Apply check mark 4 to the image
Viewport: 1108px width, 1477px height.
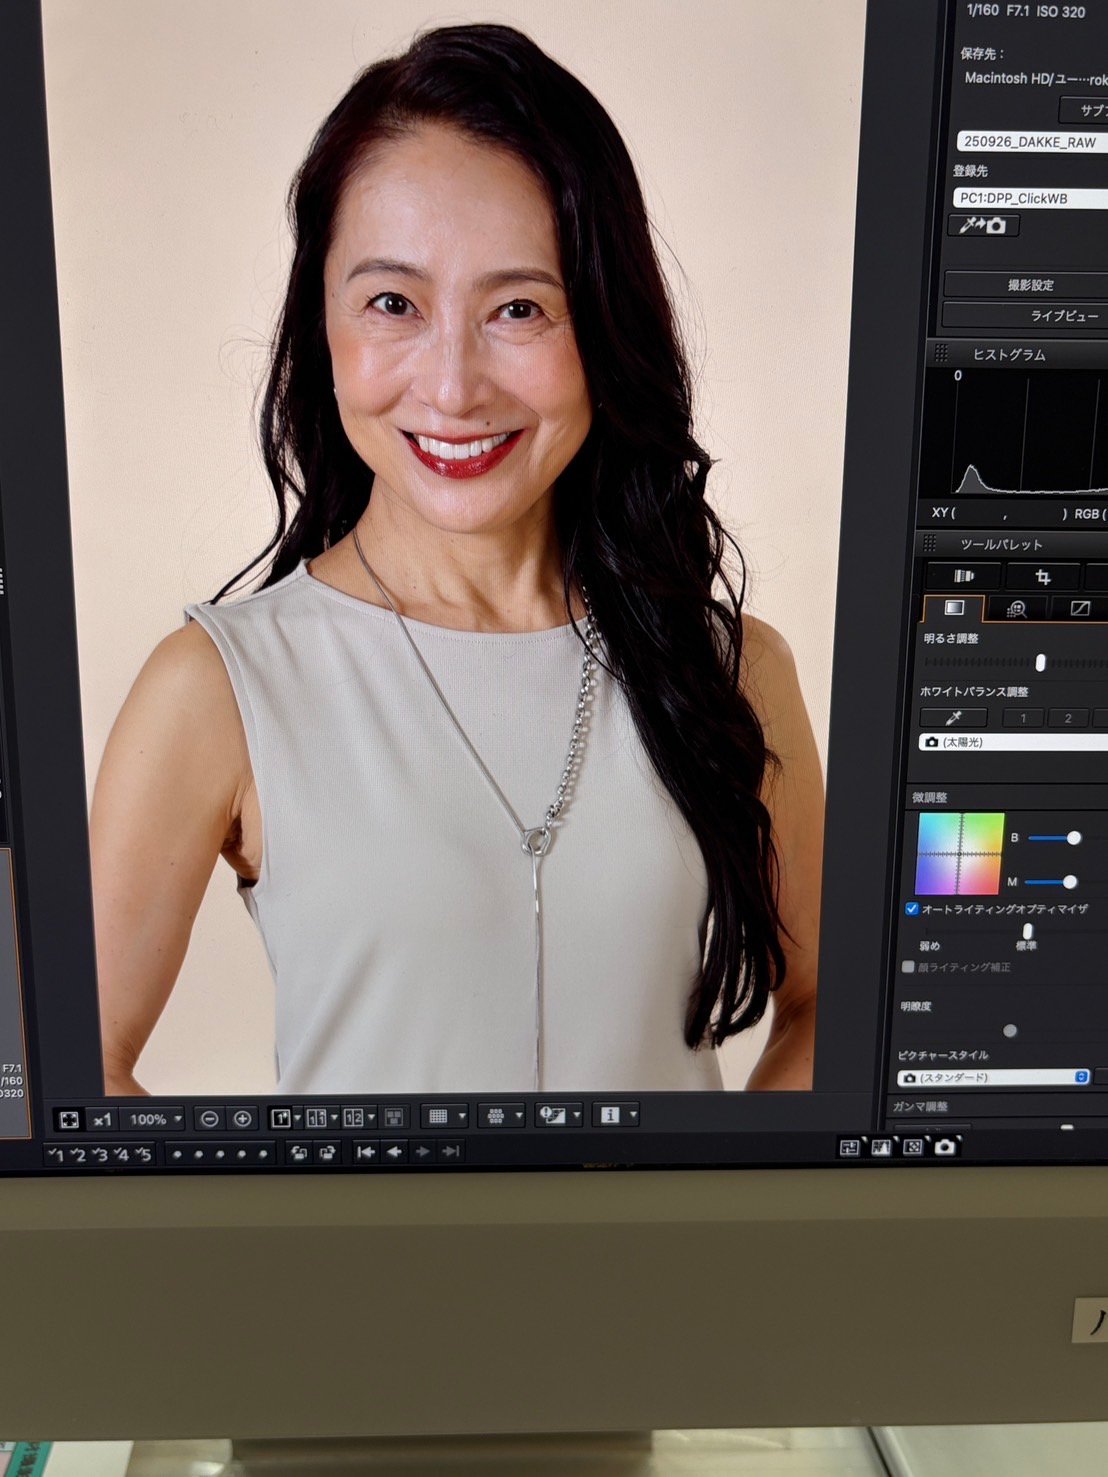pos(122,1155)
